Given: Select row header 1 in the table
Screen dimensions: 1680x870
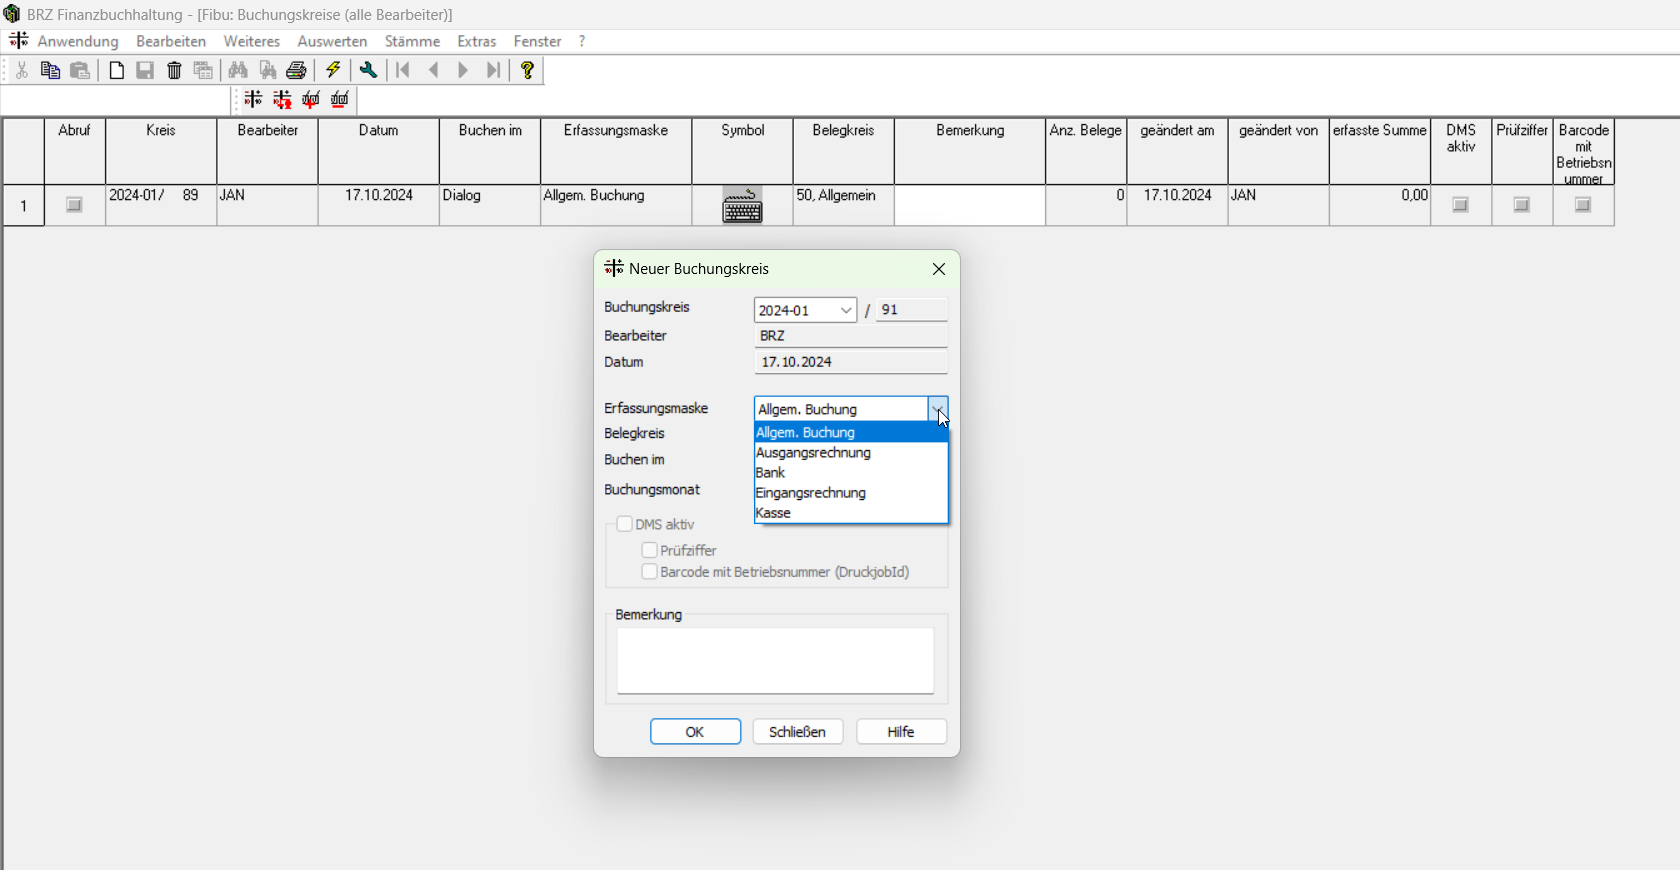Looking at the screenshot, I should click(x=24, y=206).
